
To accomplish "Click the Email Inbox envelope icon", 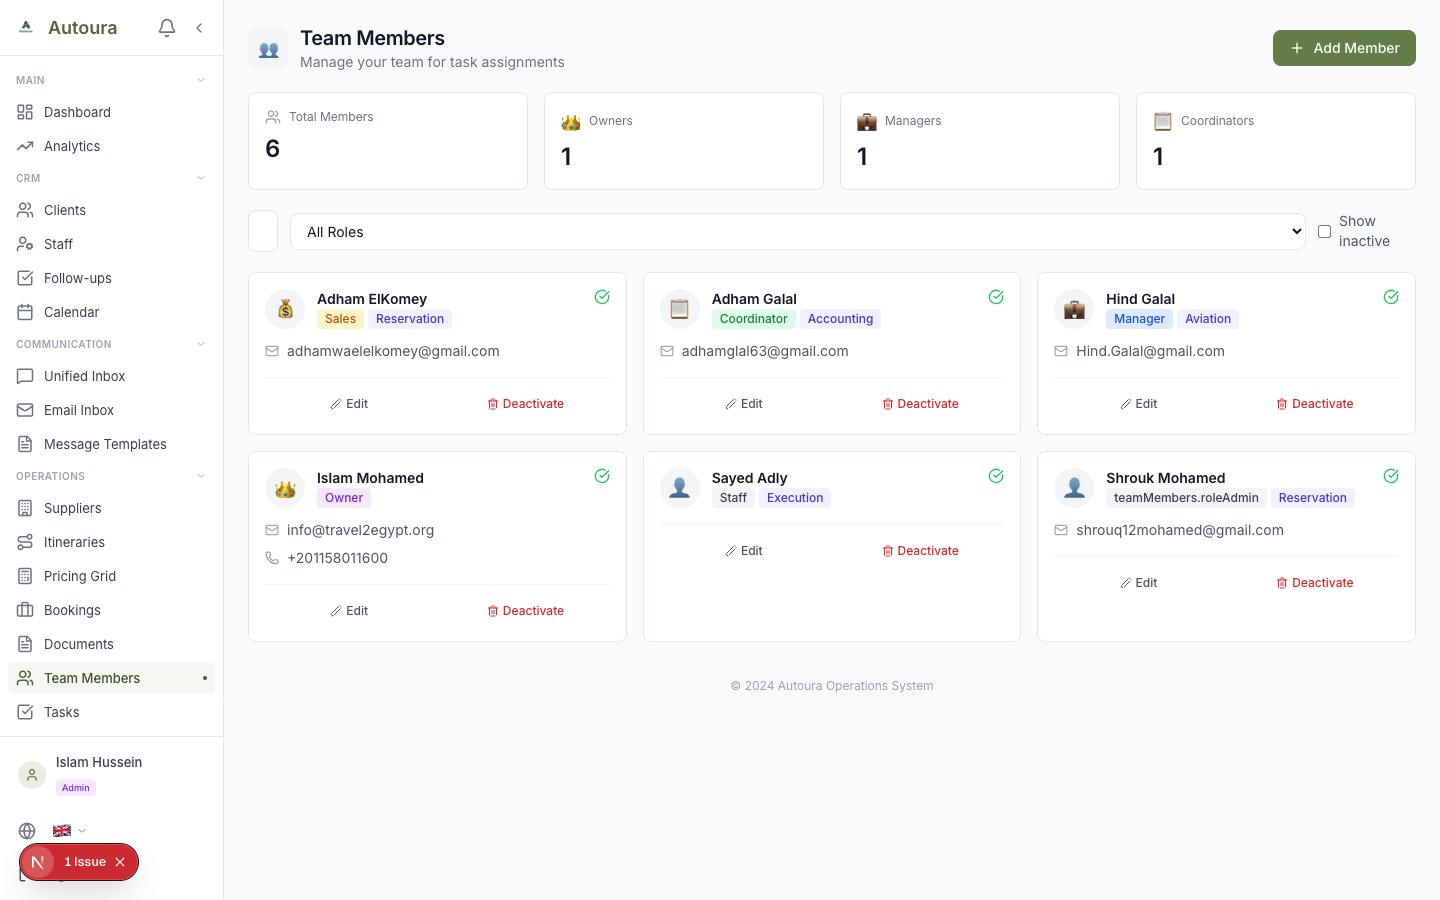I will [x=25, y=410].
